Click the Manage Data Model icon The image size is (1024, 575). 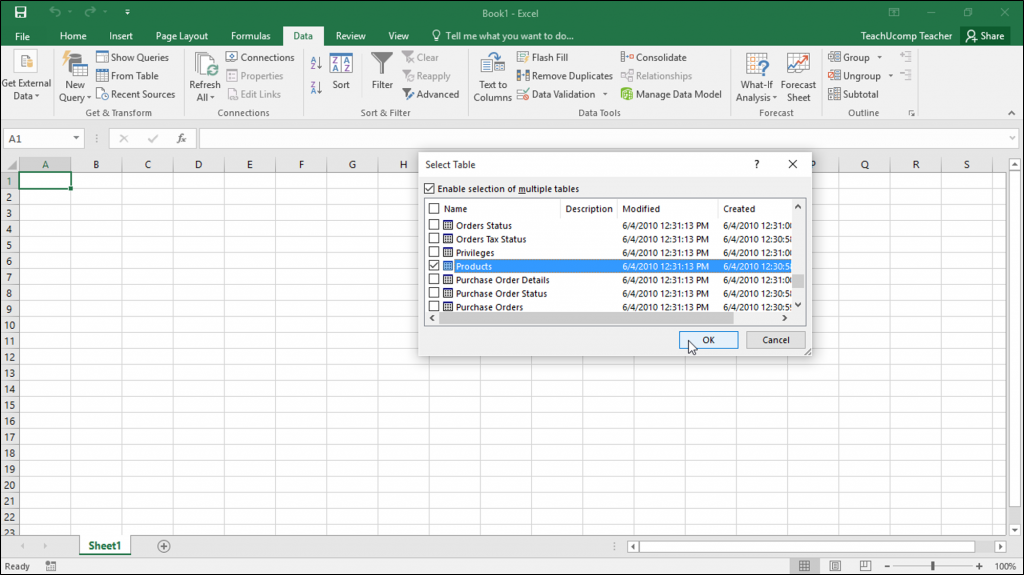[x=627, y=94]
